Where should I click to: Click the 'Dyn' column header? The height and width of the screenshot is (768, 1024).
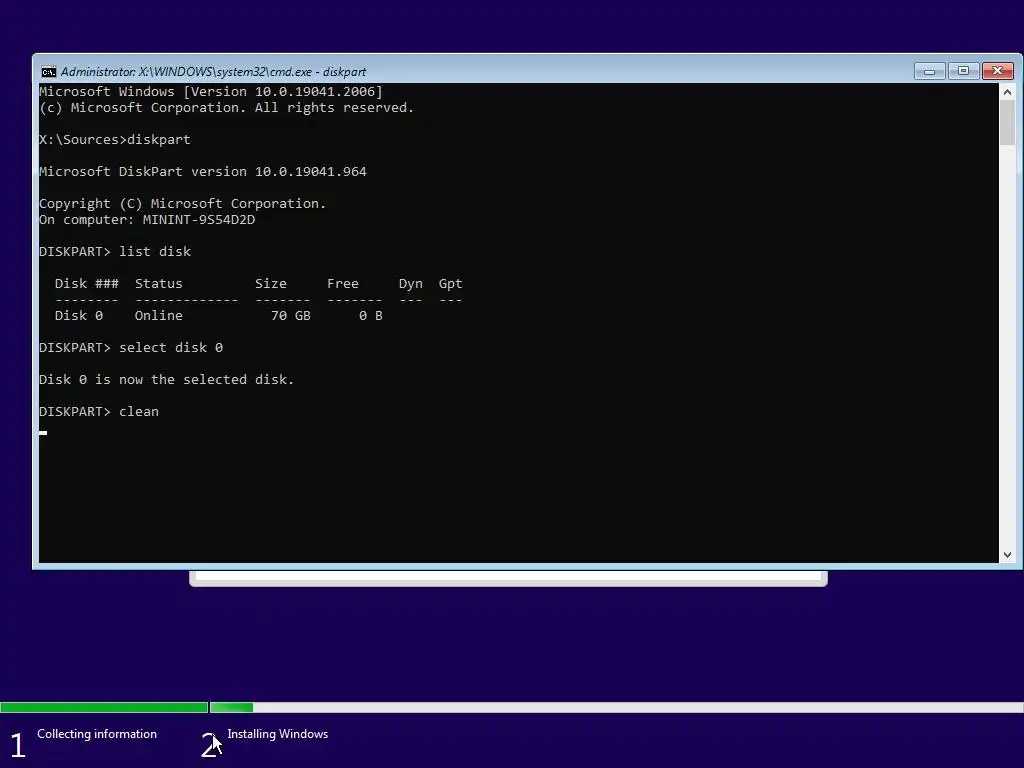click(411, 283)
